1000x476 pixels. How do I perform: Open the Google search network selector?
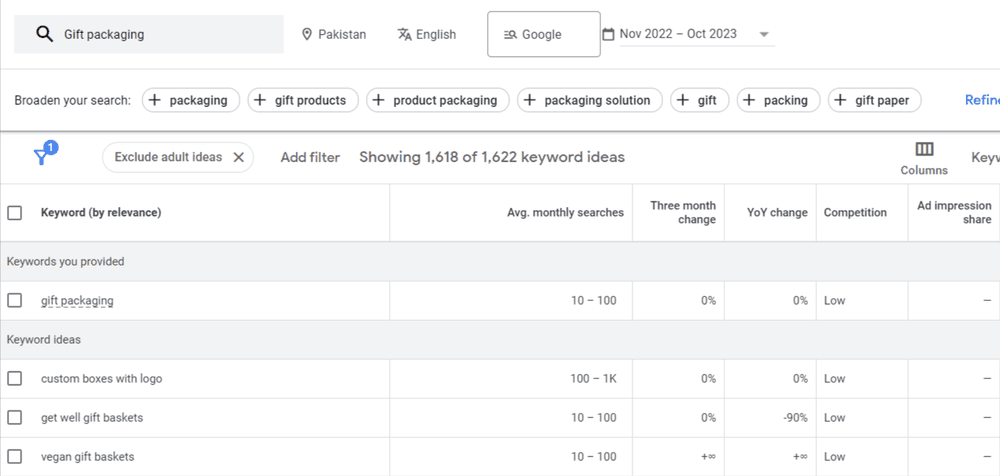click(543, 34)
